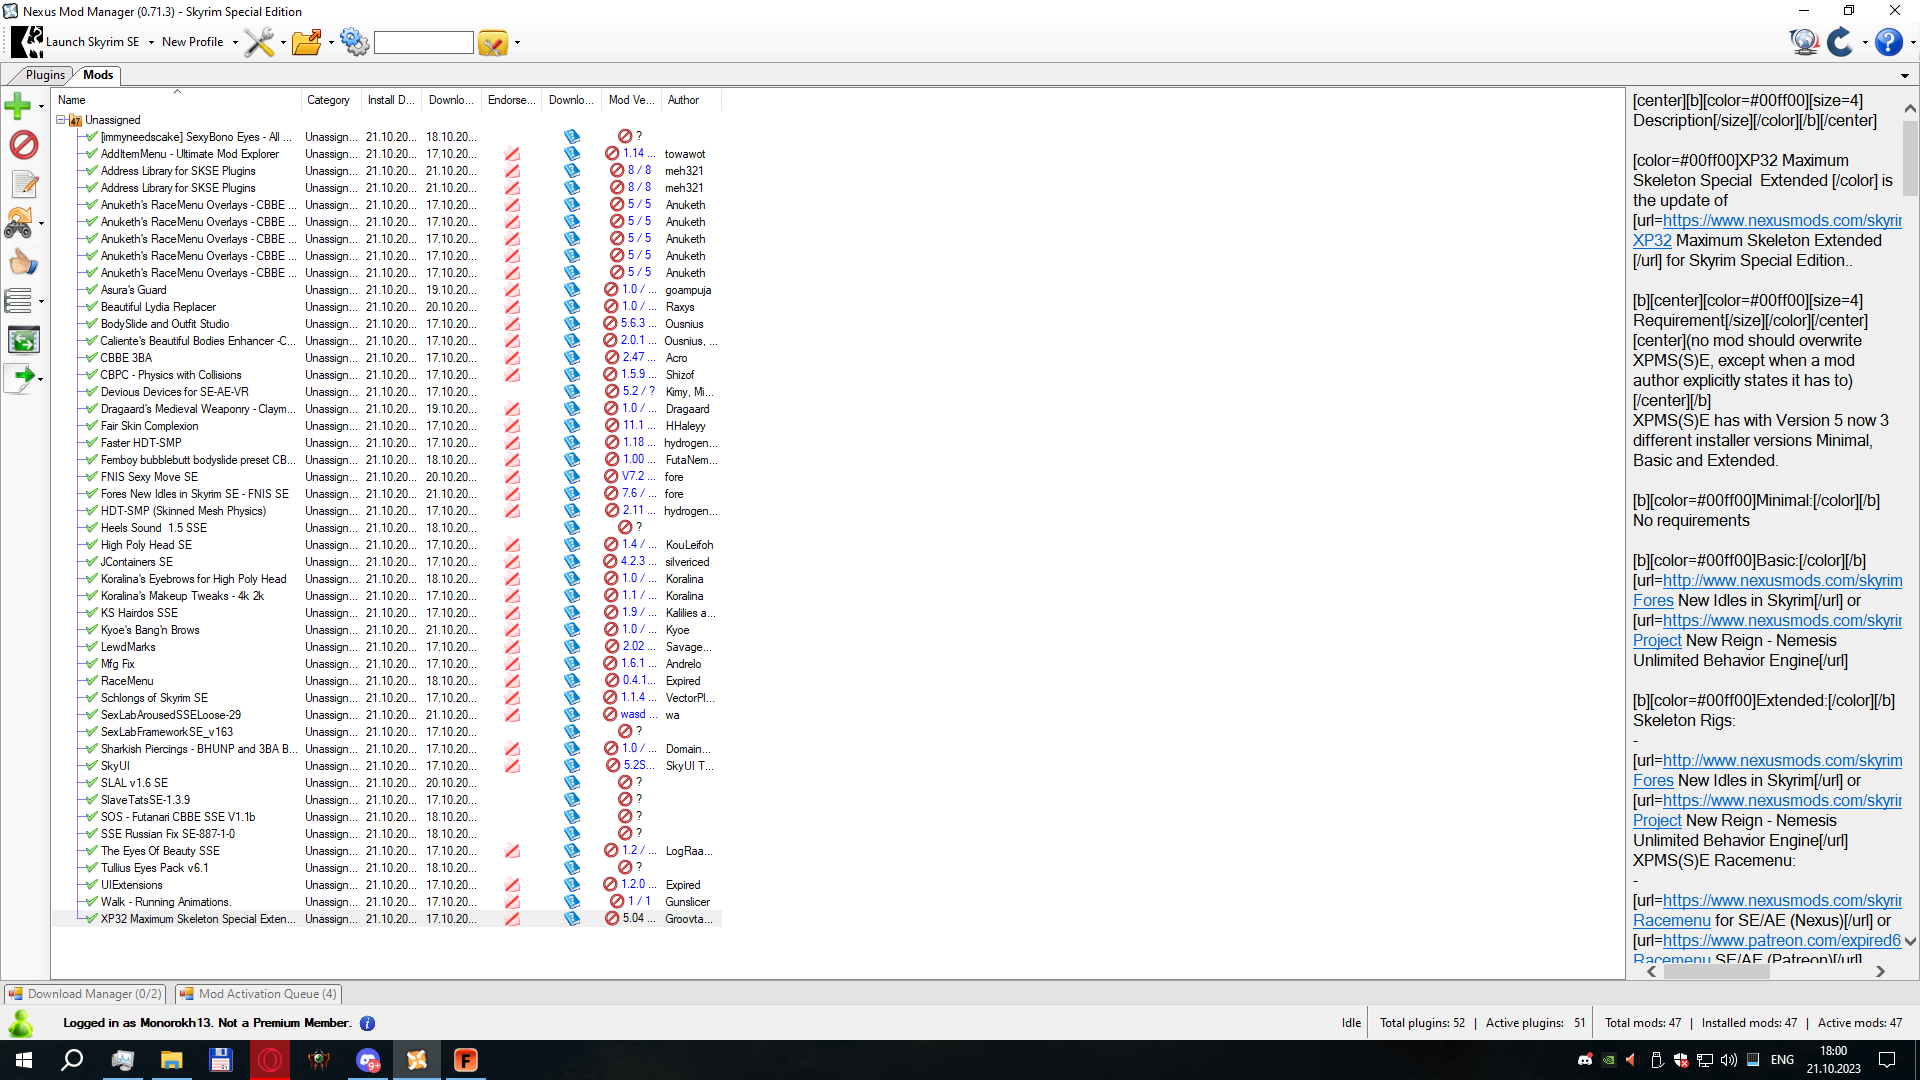Open Windows Start menu
The width and height of the screenshot is (1920, 1080).
(24, 1060)
